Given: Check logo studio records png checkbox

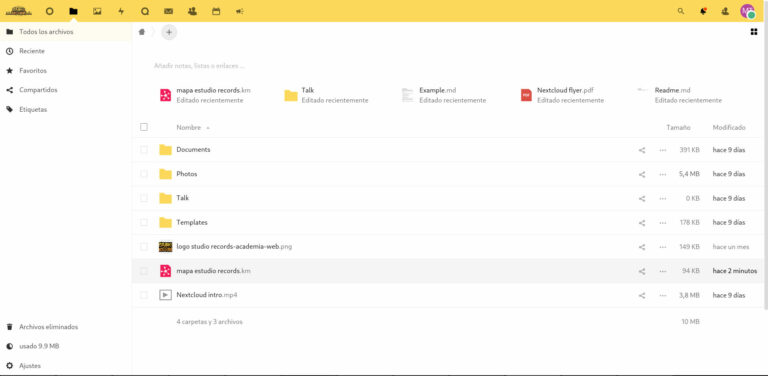Looking at the screenshot, I should [144, 247].
